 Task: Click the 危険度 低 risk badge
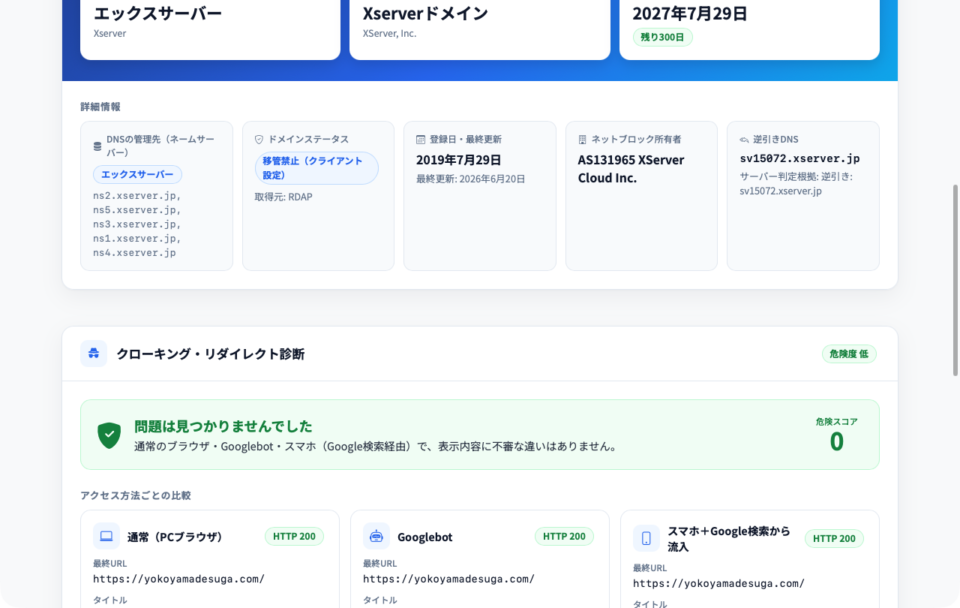[x=849, y=354]
